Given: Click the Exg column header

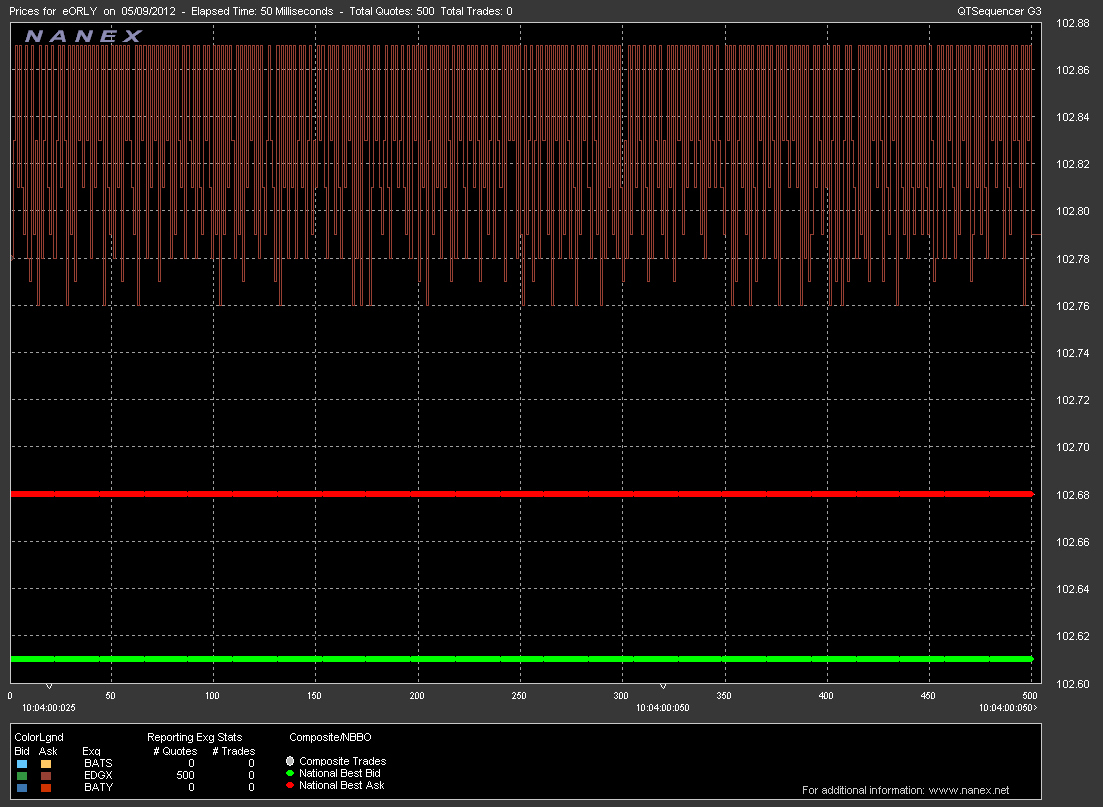Looking at the screenshot, I should (91, 751).
